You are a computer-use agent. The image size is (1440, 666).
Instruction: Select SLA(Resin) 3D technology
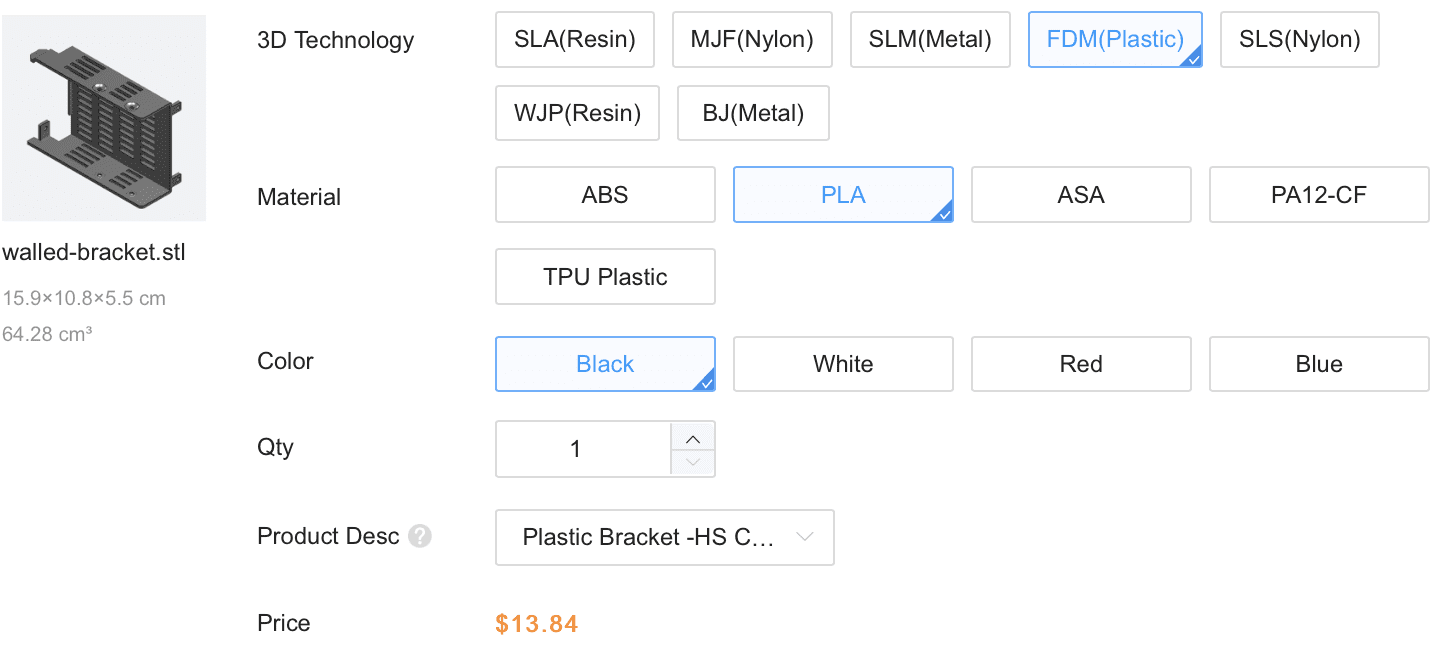(x=574, y=40)
